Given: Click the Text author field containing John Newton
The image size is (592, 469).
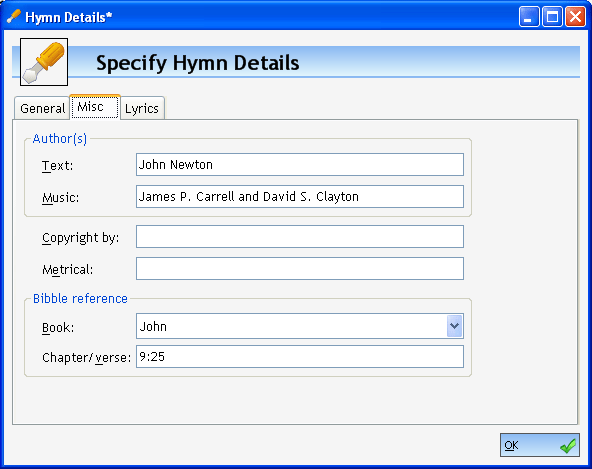Looking at the screenshot, I should (300, 165).
